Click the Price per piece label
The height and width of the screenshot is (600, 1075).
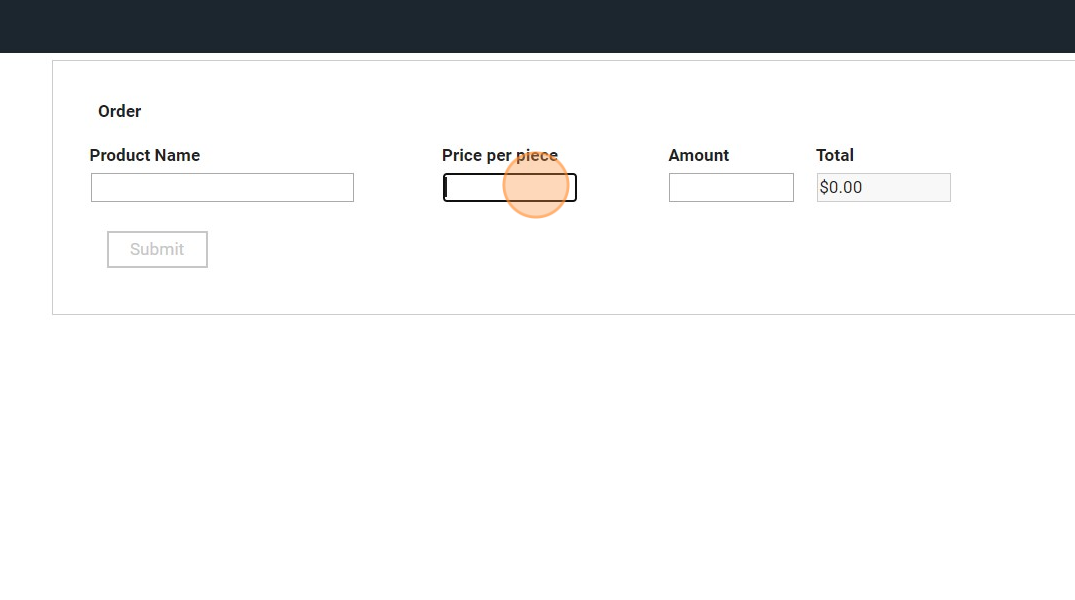click(499, 155)
